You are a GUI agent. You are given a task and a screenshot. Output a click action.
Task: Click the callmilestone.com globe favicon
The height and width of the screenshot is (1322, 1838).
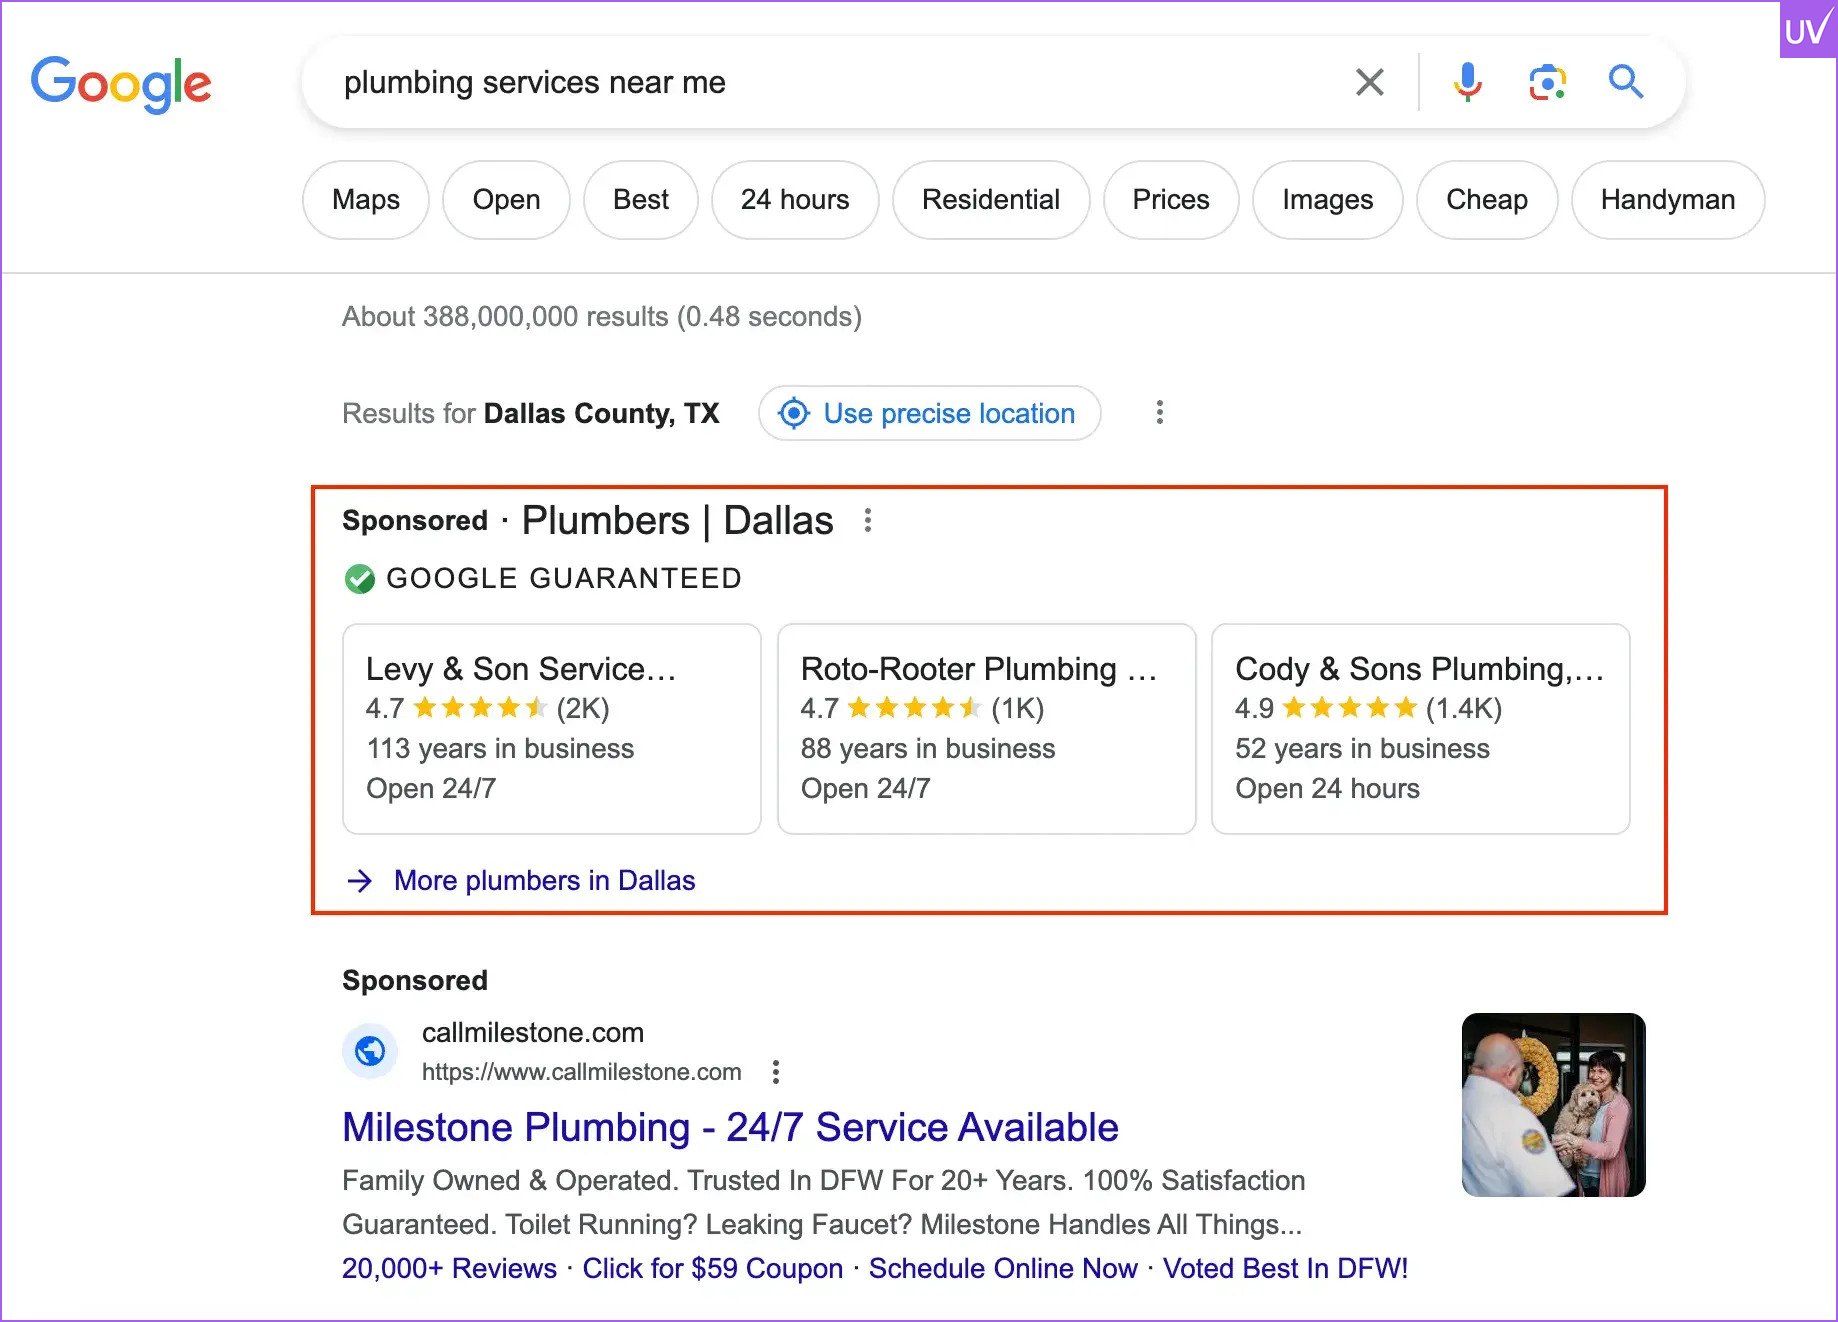point(371,1051)
